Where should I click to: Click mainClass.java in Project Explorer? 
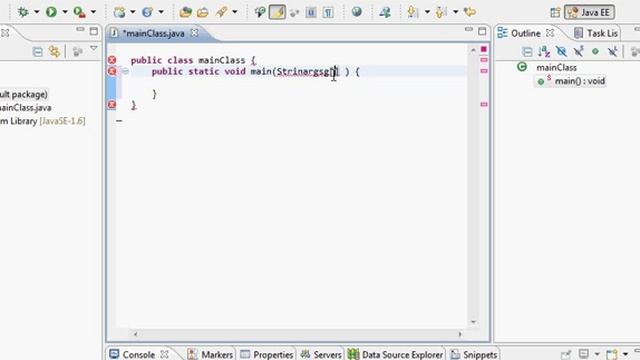click(x=26, y=108)
